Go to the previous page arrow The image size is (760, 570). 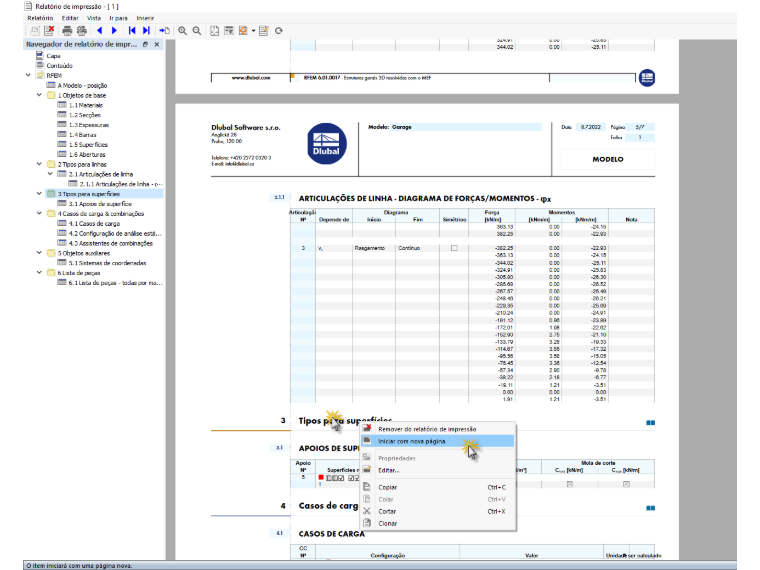point(99,31)
